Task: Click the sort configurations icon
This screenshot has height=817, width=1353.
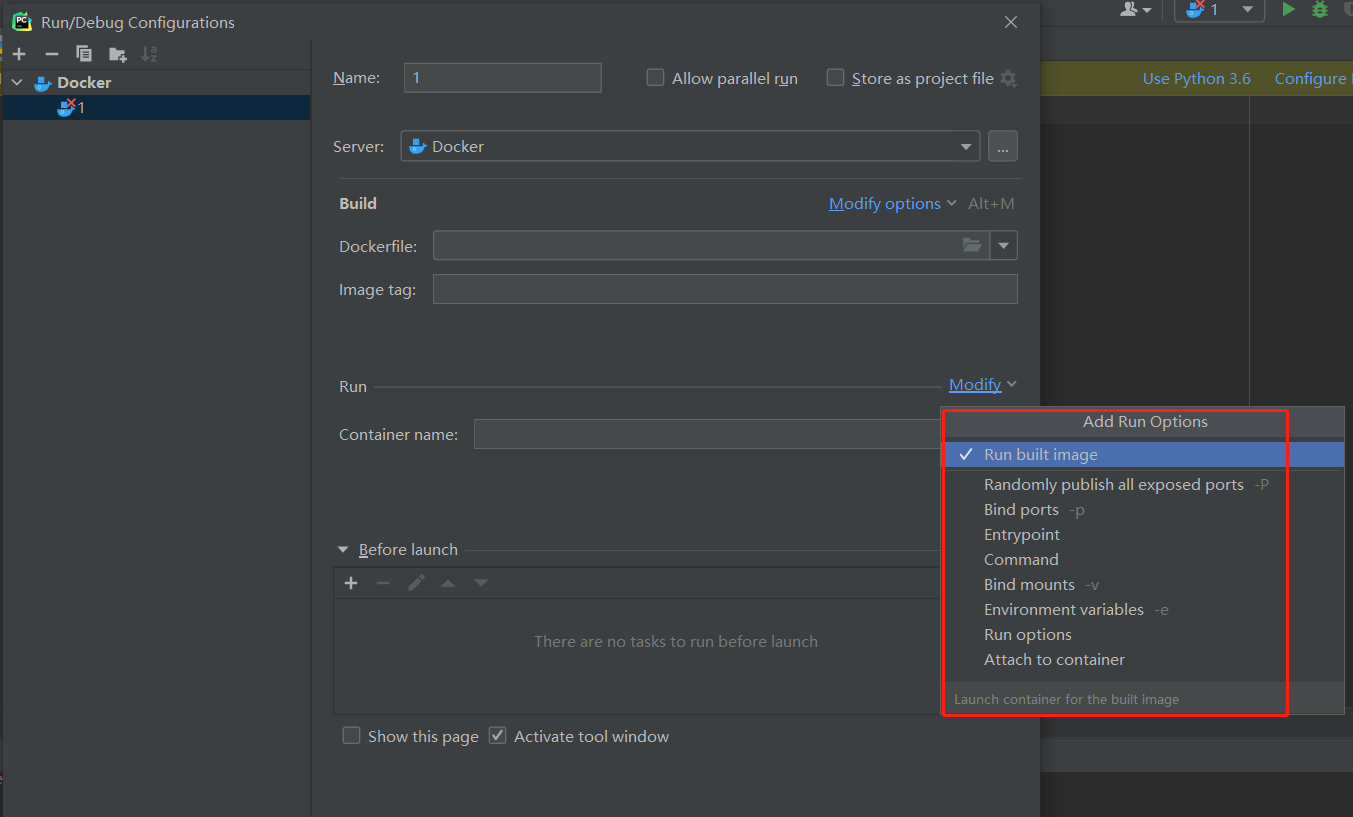Action: [149, 54]
